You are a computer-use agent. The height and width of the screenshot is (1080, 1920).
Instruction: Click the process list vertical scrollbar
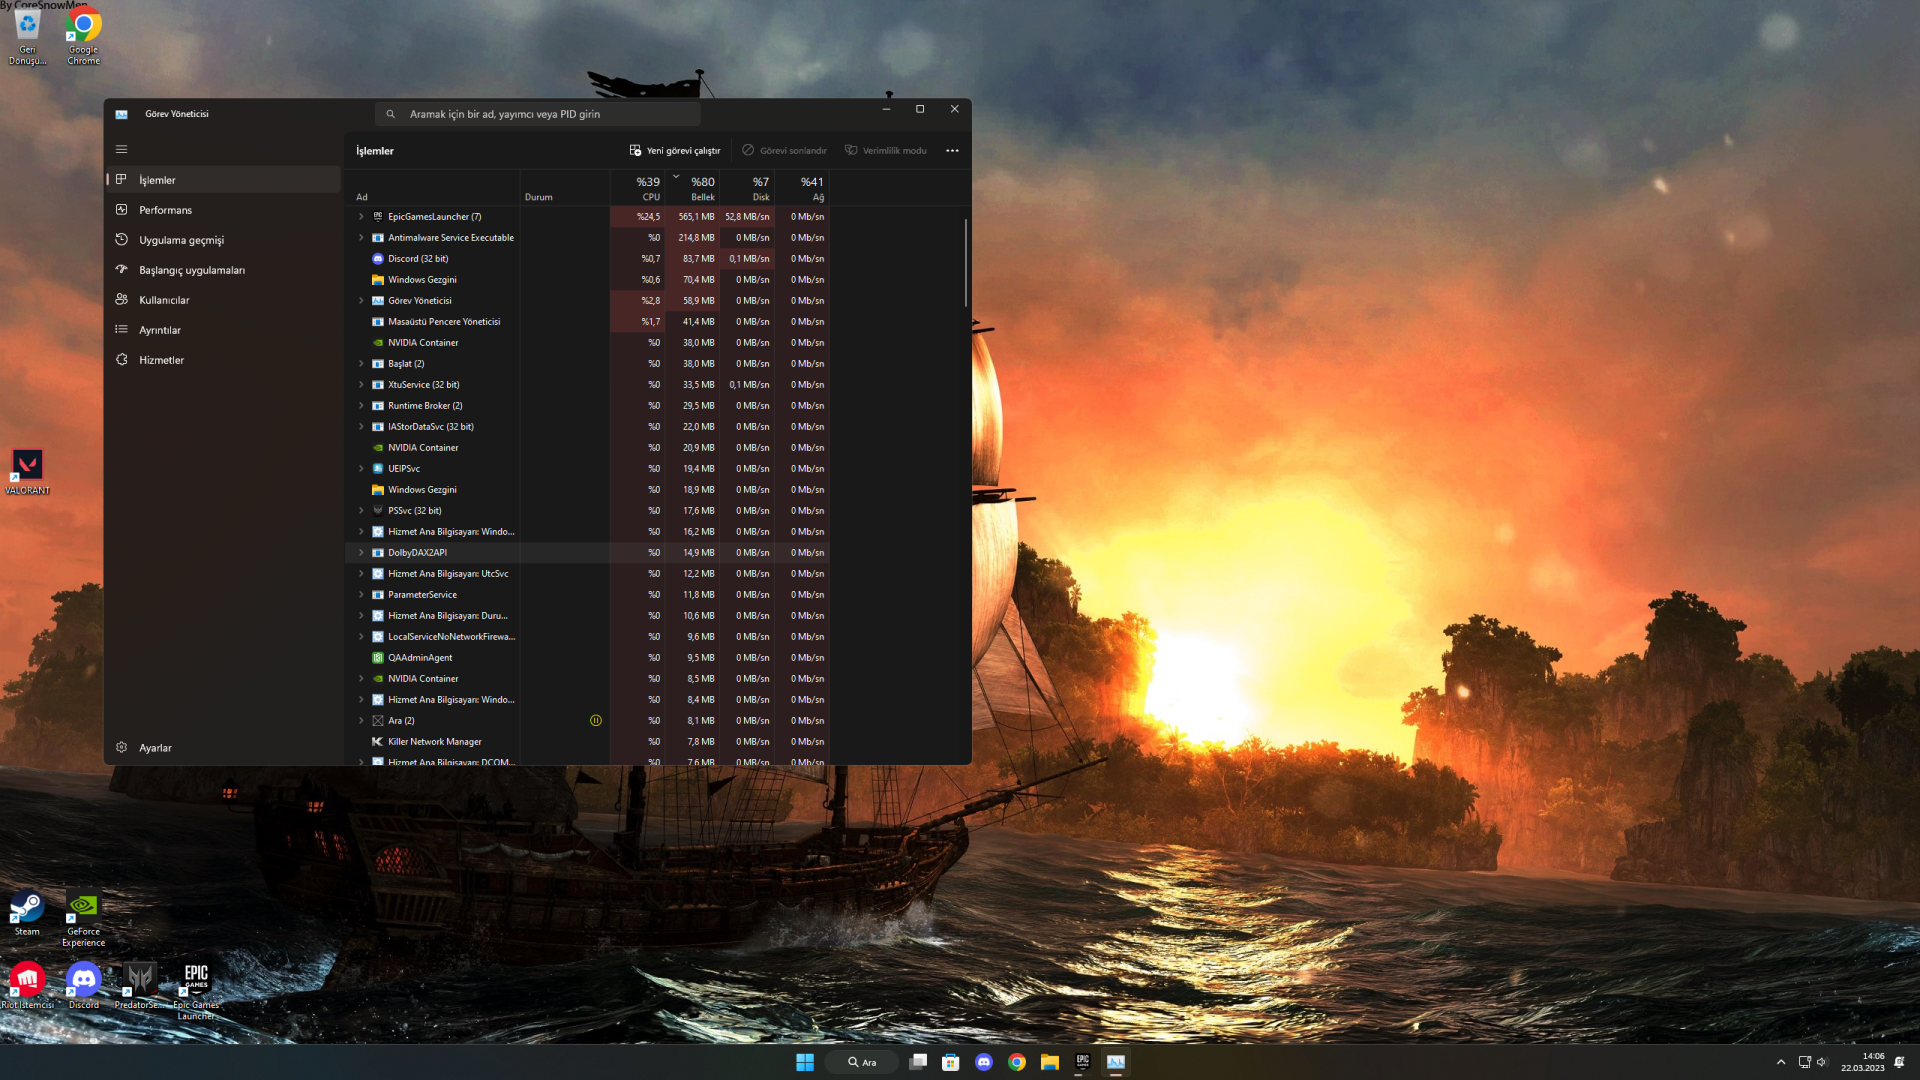[x=965, y=263]
